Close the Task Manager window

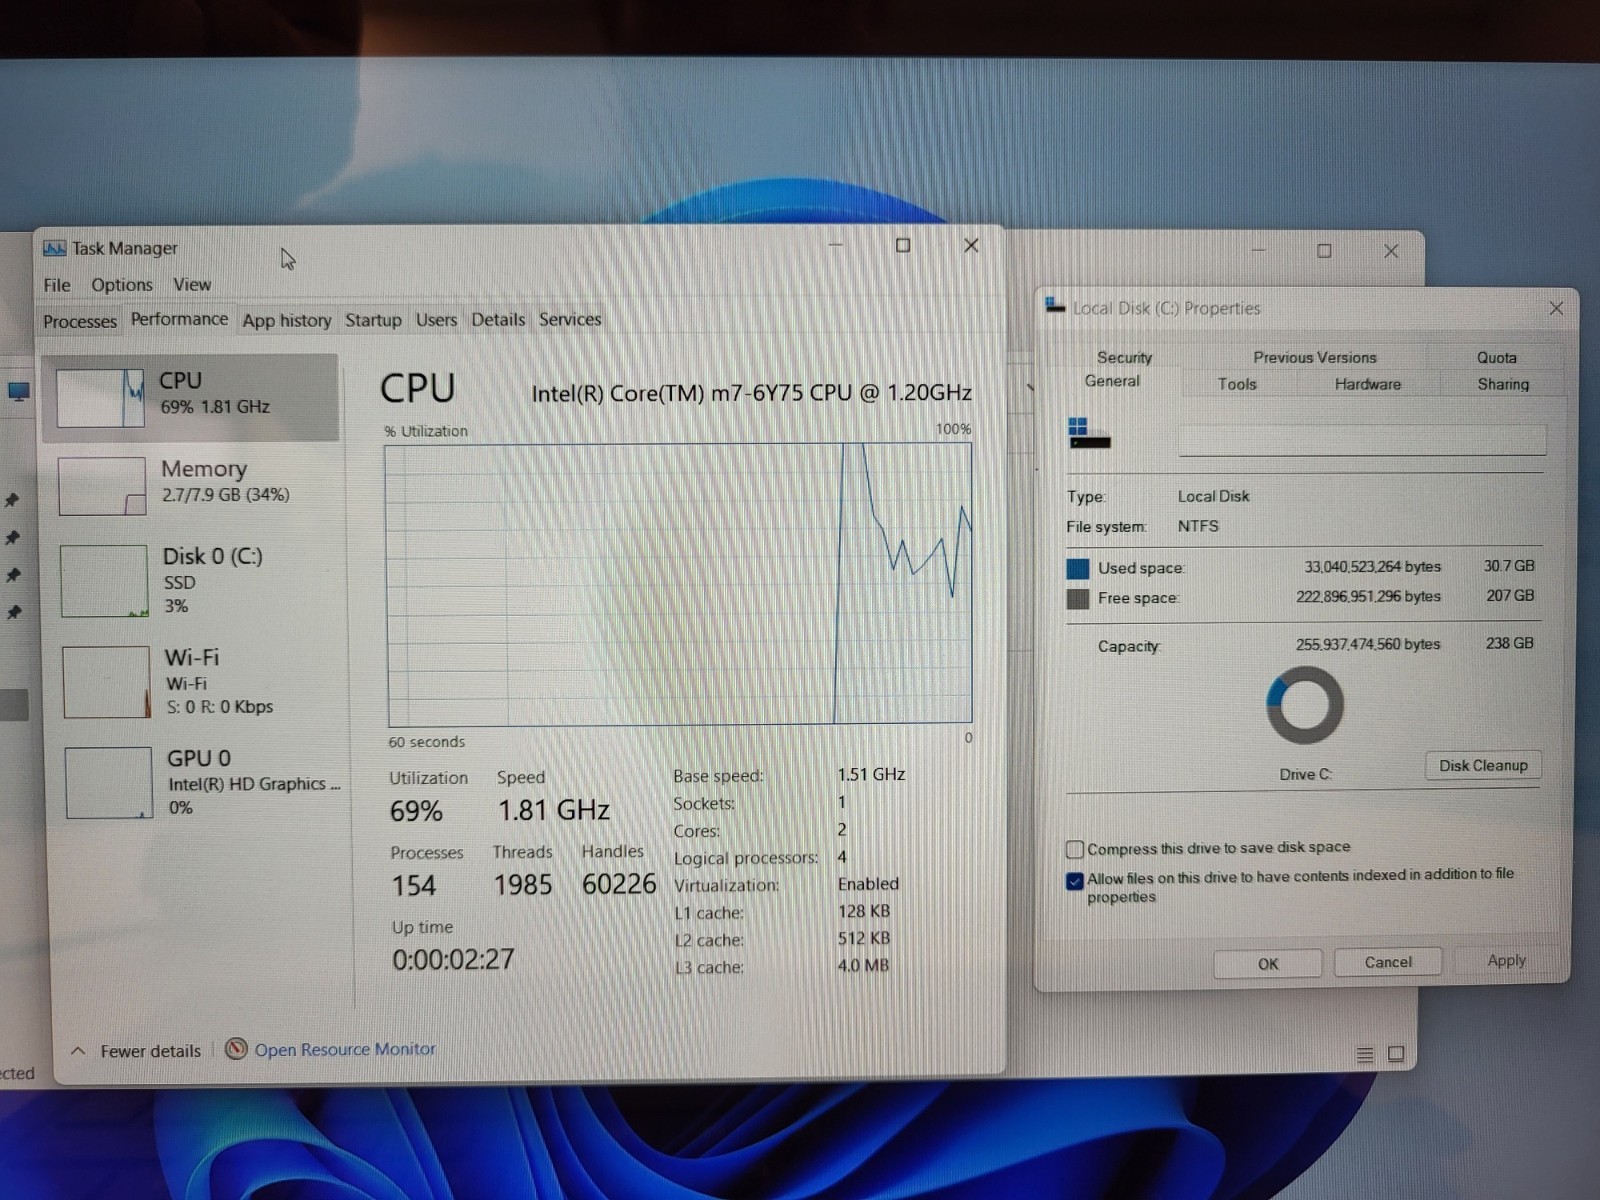tap(971, 245)
